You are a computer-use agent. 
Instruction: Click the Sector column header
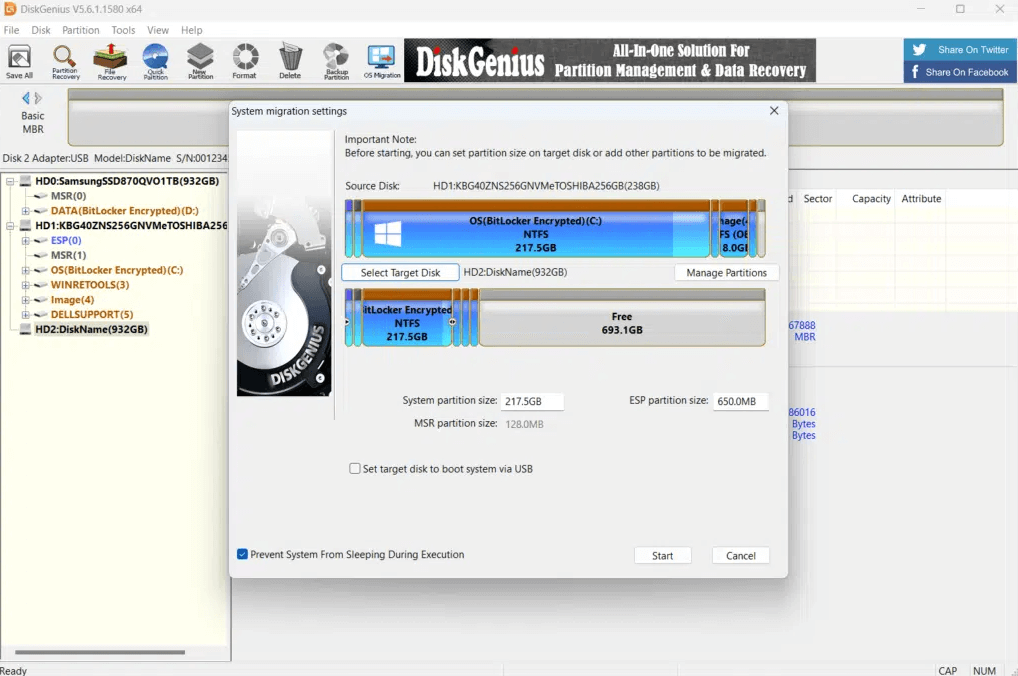coord(817,199)
